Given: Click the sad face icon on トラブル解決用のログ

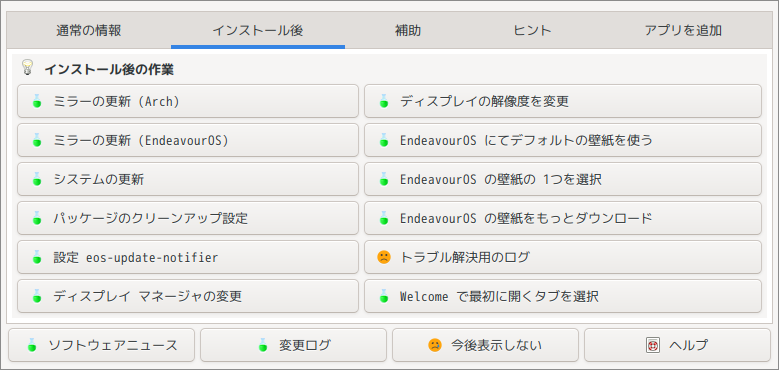Looking at the screenshot, I should click(x=384, y=257).
